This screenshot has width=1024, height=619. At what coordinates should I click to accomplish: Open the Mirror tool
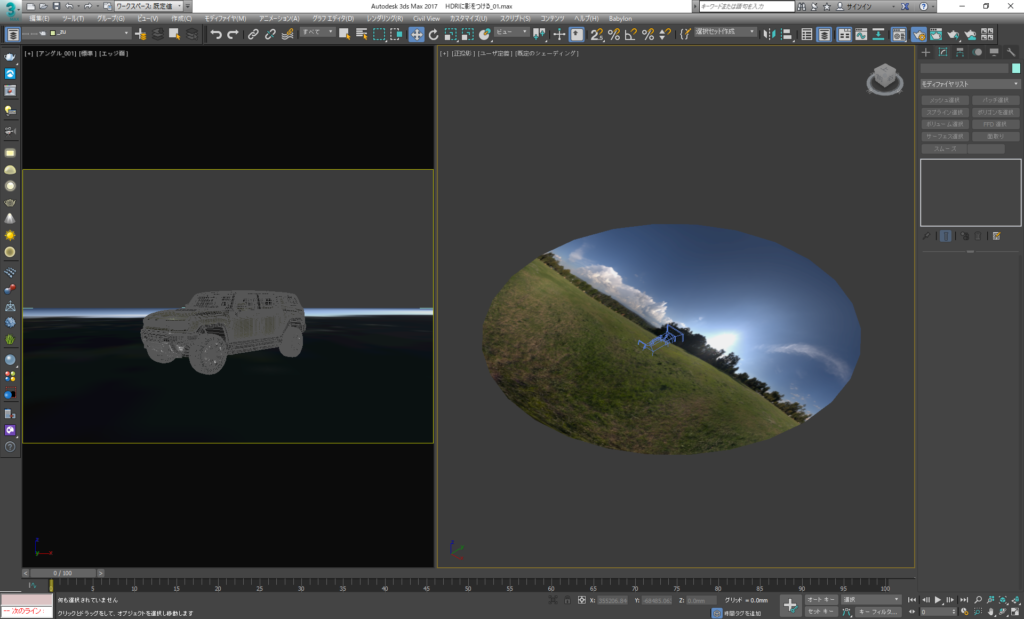click(x=768, y=34)
